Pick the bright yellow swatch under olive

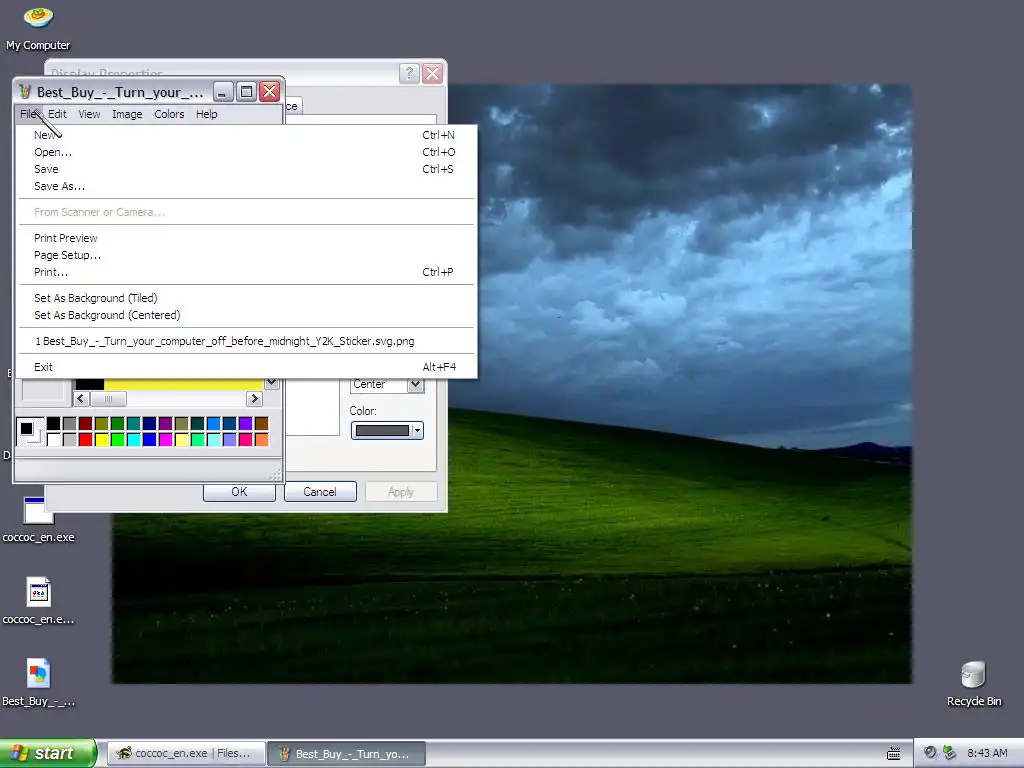[101, 440]
